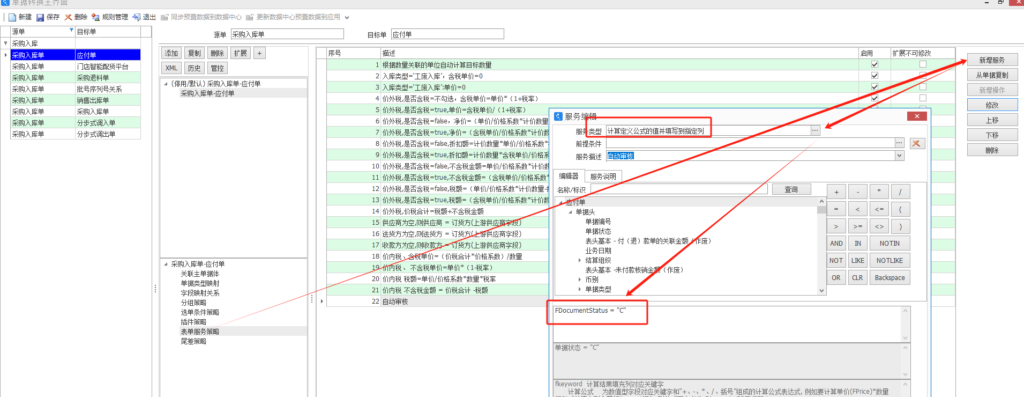This screenshot has width=1024, height=397.
Task: Click the 前提条件 ellipsis browse button
Action: click(899, 143)
